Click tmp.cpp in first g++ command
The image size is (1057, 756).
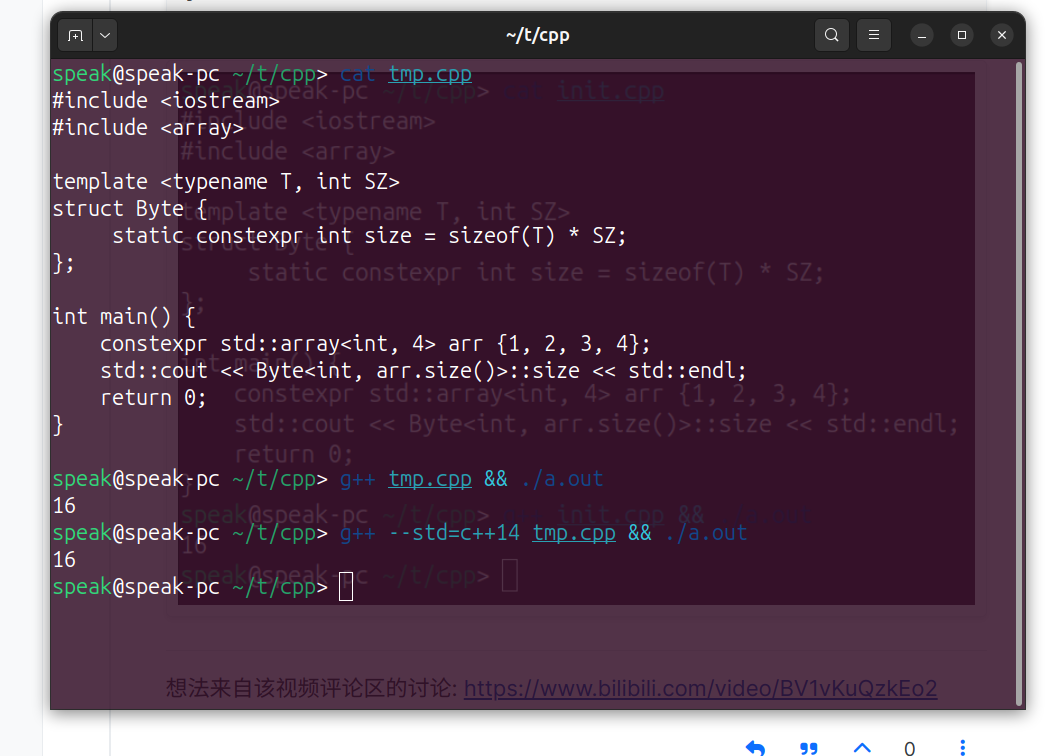pos(430,479)
